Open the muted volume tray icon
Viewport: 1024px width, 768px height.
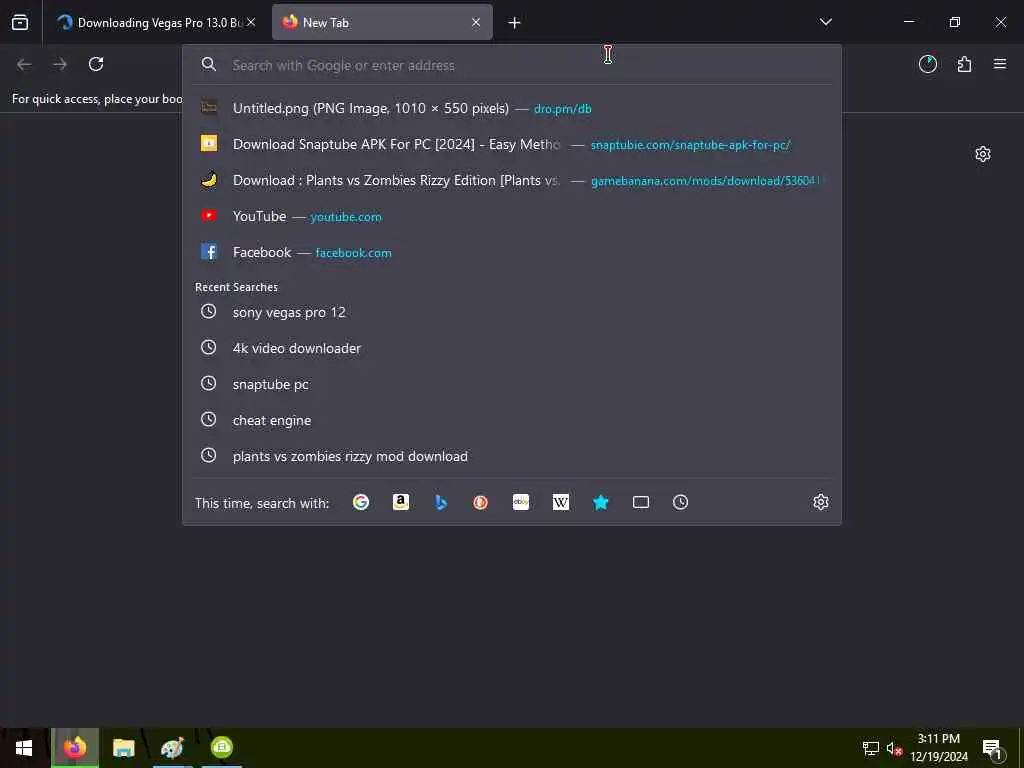(894, 749)
